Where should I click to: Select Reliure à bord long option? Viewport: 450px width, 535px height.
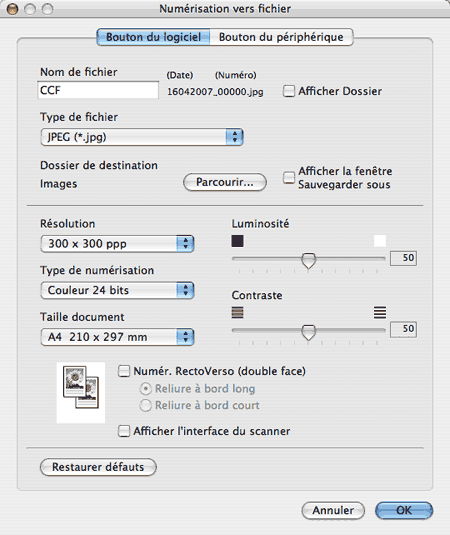(145, 389)
